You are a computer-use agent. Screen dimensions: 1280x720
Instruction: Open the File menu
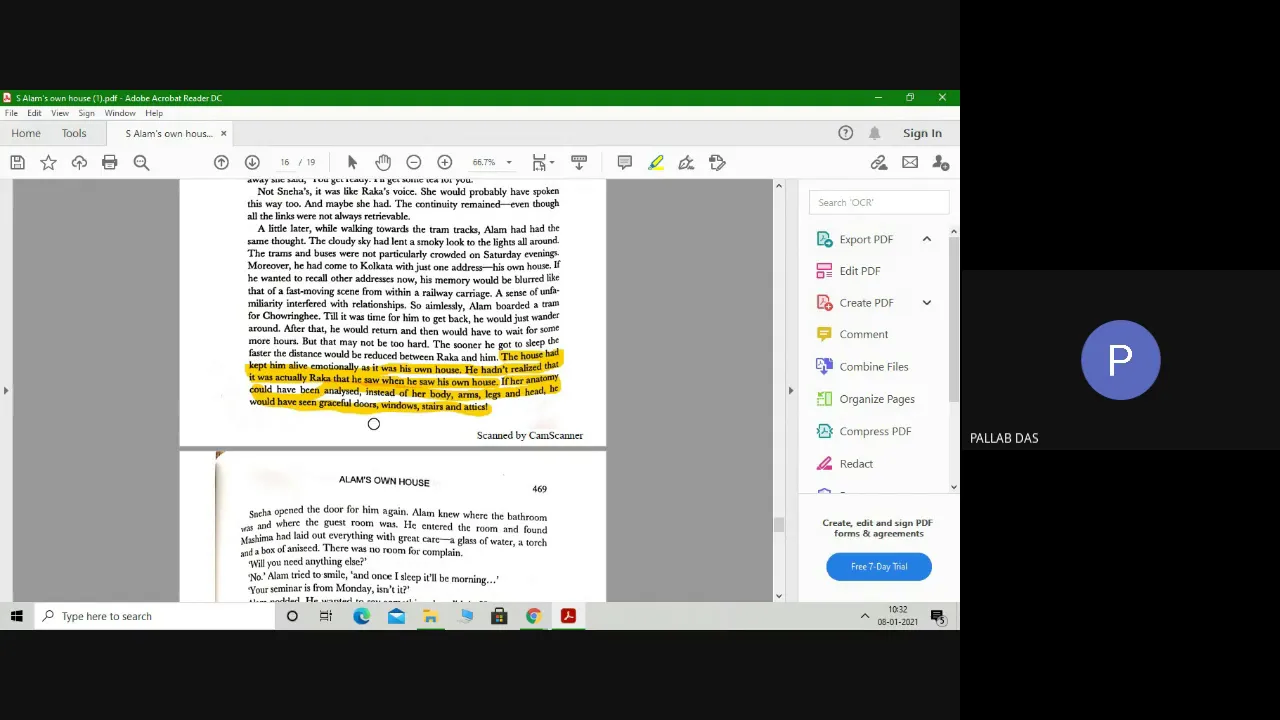pyautogui.click(x=11, y=113)
